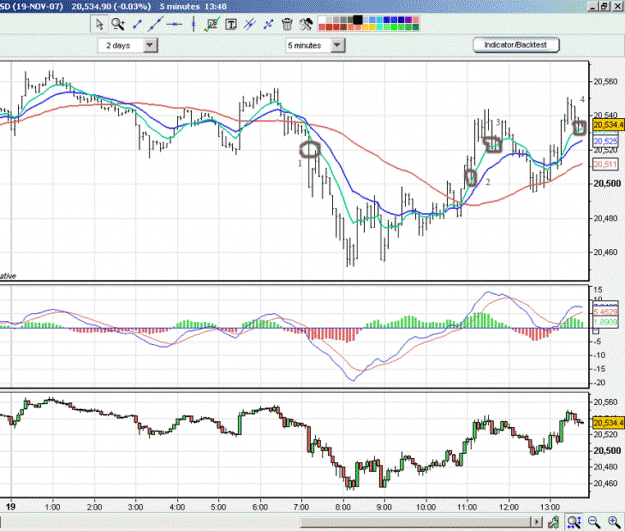
Task: Click the trash delete icon
Action: pyautogui.click(x=287, y=24)
